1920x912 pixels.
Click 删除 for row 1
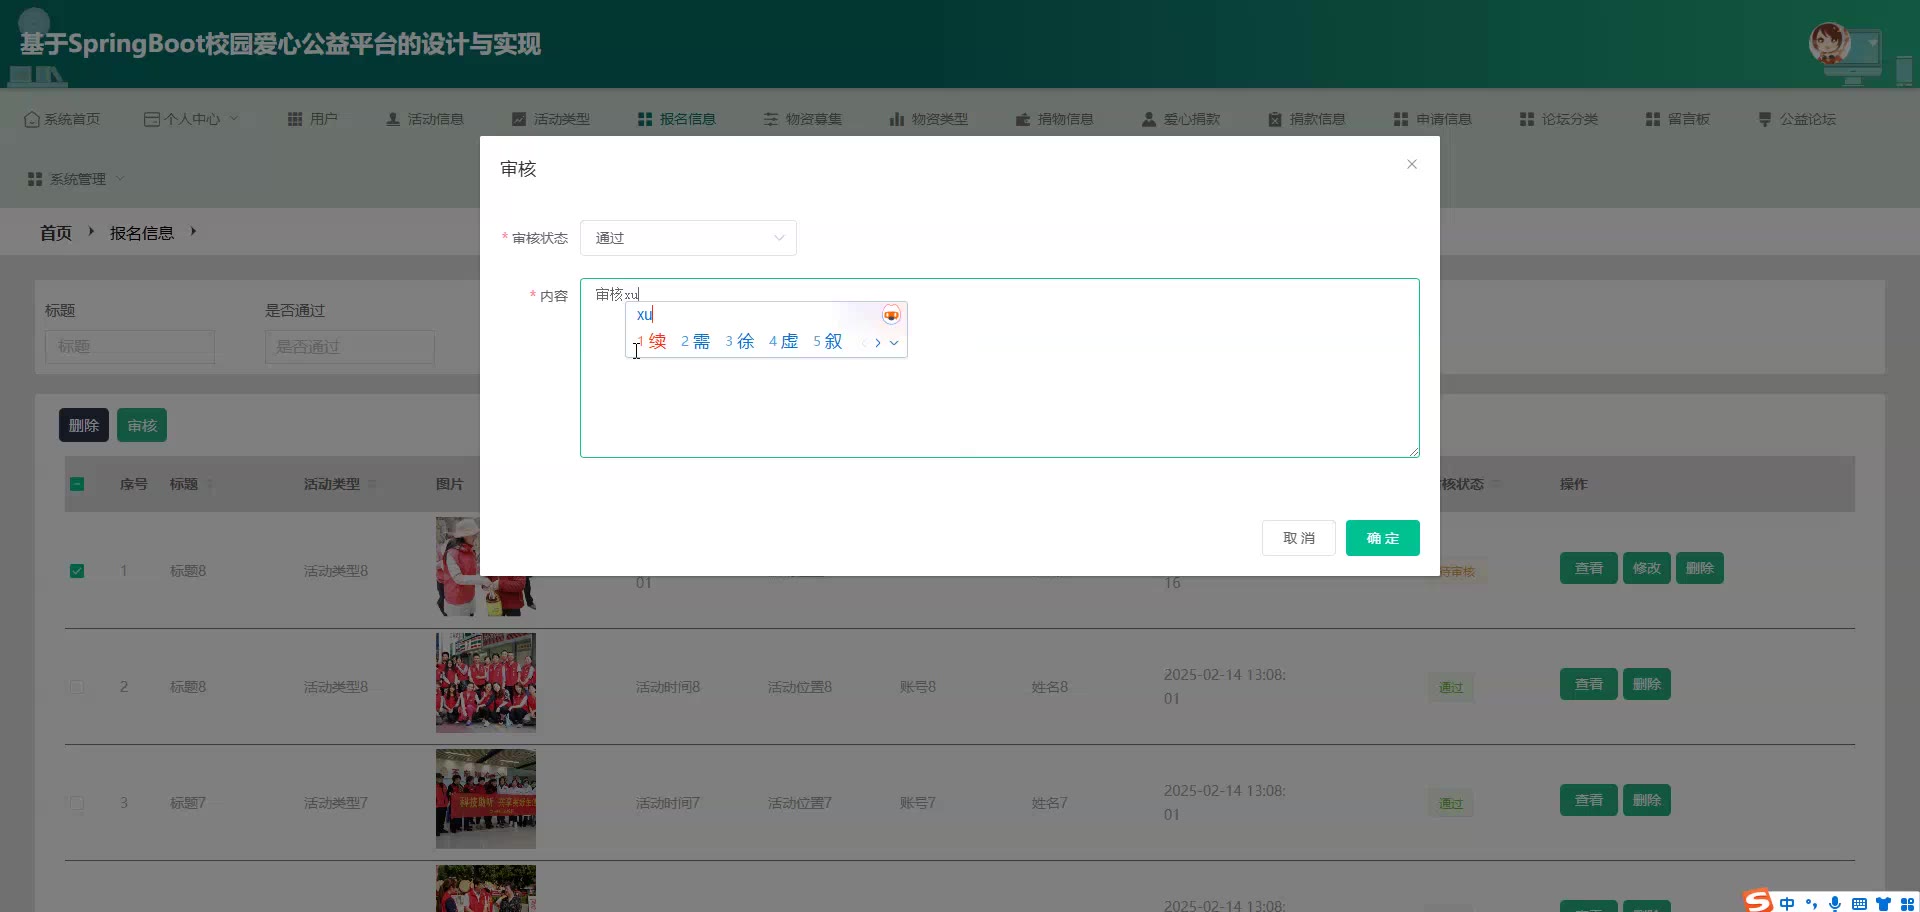(1700, 568)
